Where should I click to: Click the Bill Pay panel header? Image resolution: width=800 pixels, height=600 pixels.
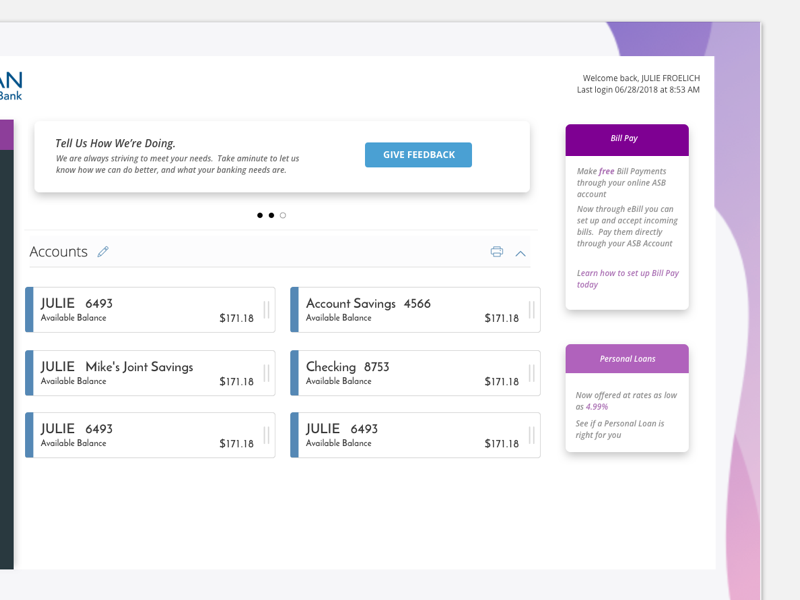click(626, 139)
